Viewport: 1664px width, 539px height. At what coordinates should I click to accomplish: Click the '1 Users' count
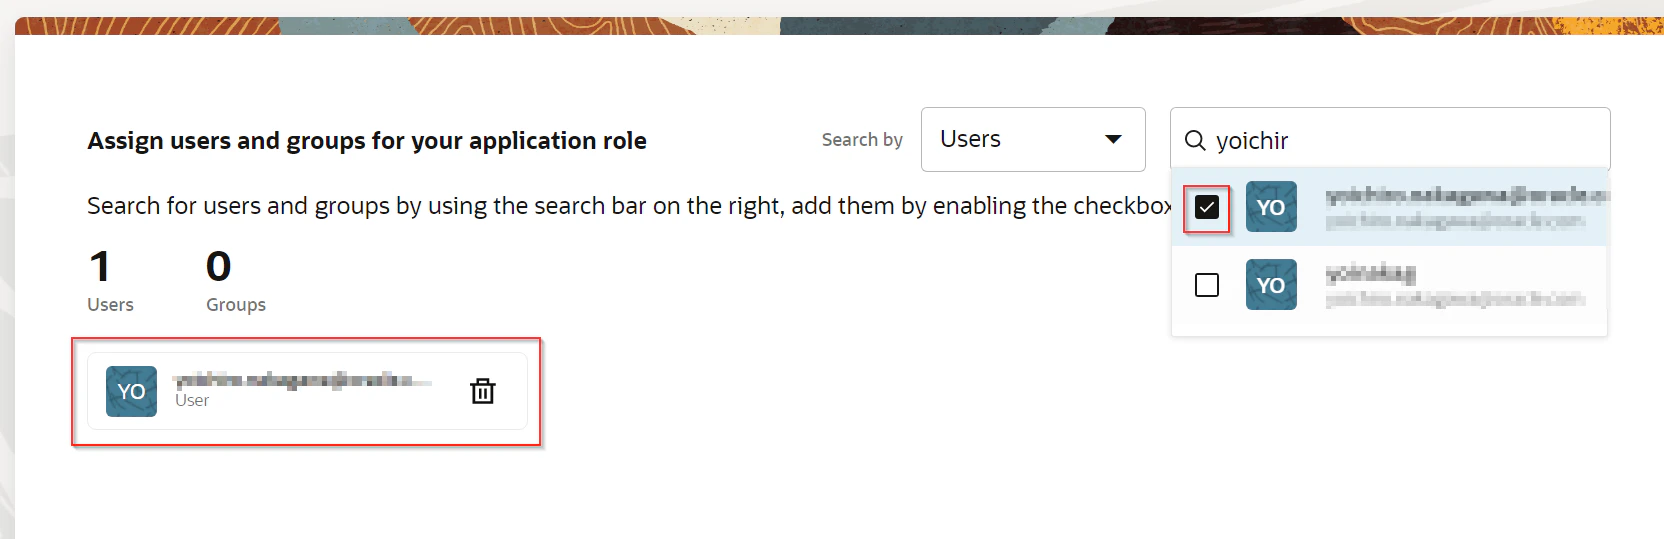pyautogui.click(x=110, y=281)
